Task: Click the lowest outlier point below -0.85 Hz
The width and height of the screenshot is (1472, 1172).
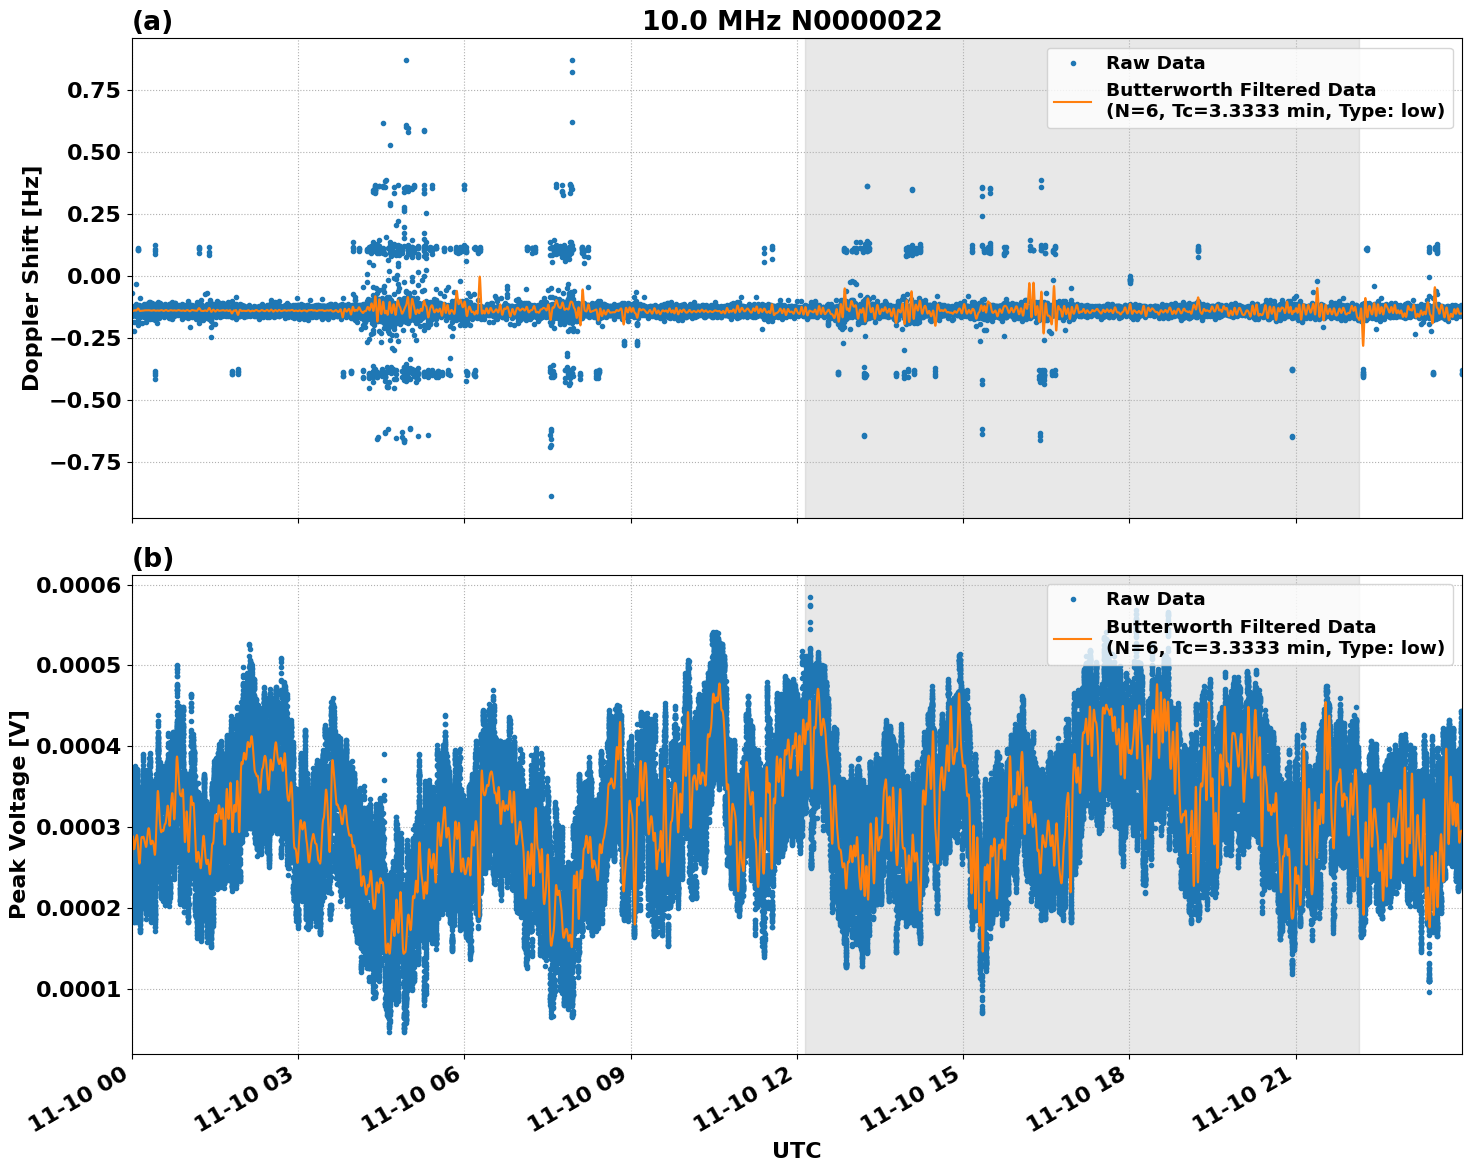Action: click(x=550, y=494)
